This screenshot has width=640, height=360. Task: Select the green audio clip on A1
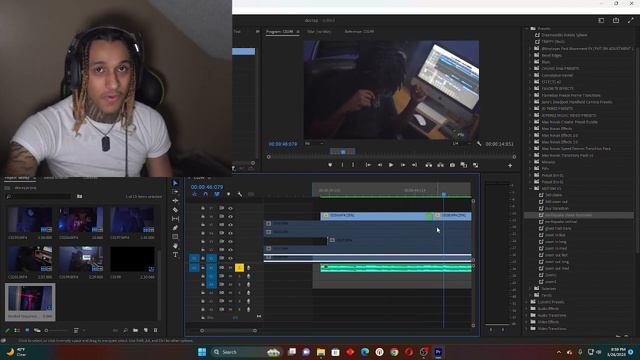point(396,268)
